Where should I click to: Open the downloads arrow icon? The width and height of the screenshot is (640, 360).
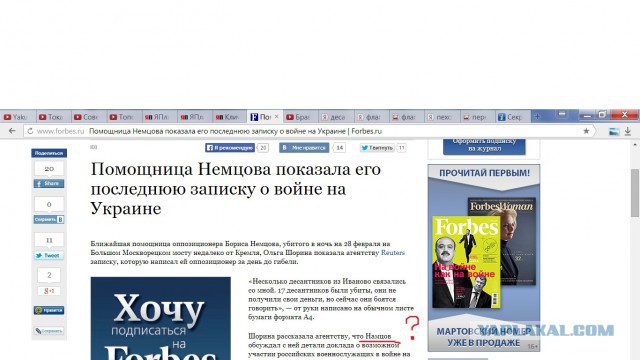click(x=628, y=131)
